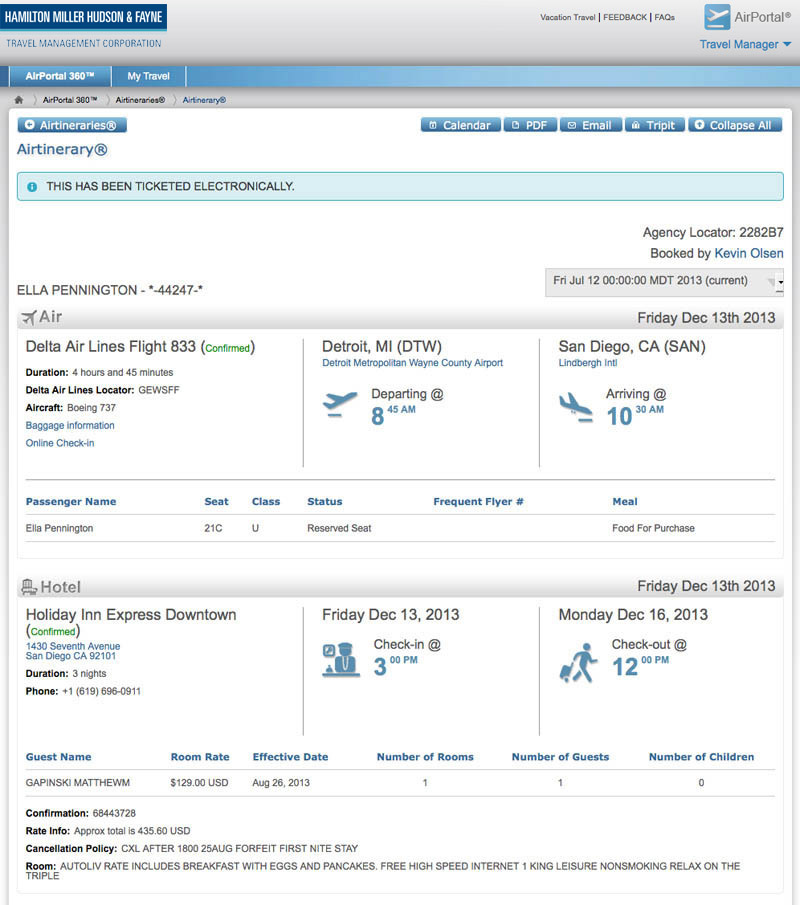800x905 pixels.
Task: Click the Food For Purchase meal cell
Action: 653,528
